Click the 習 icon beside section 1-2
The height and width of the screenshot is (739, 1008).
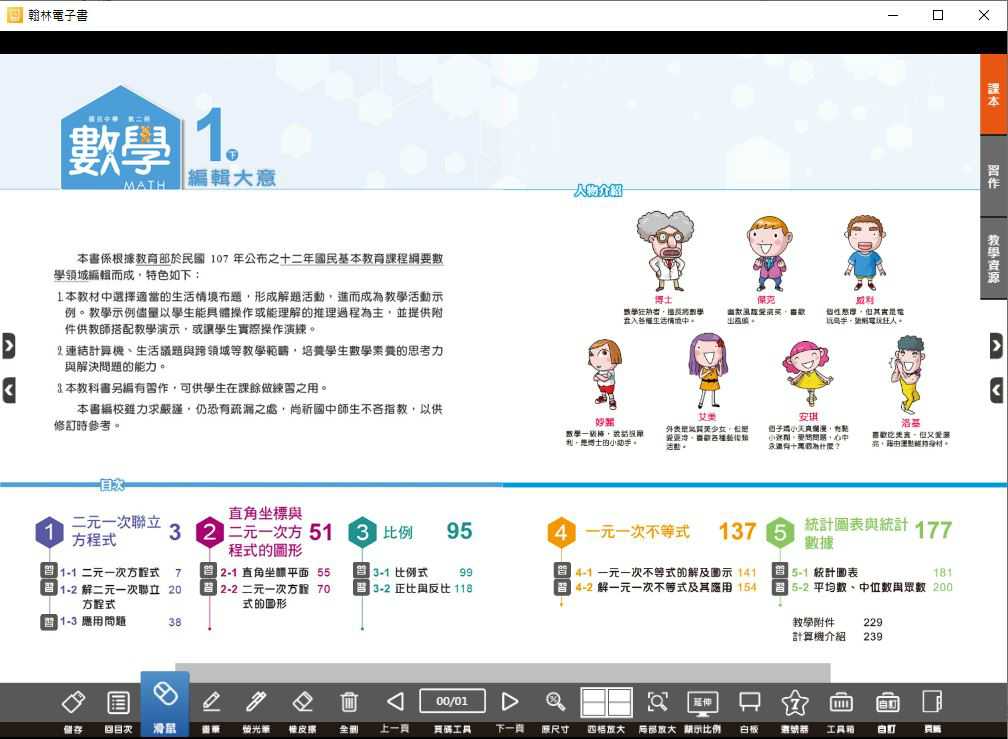49,587
